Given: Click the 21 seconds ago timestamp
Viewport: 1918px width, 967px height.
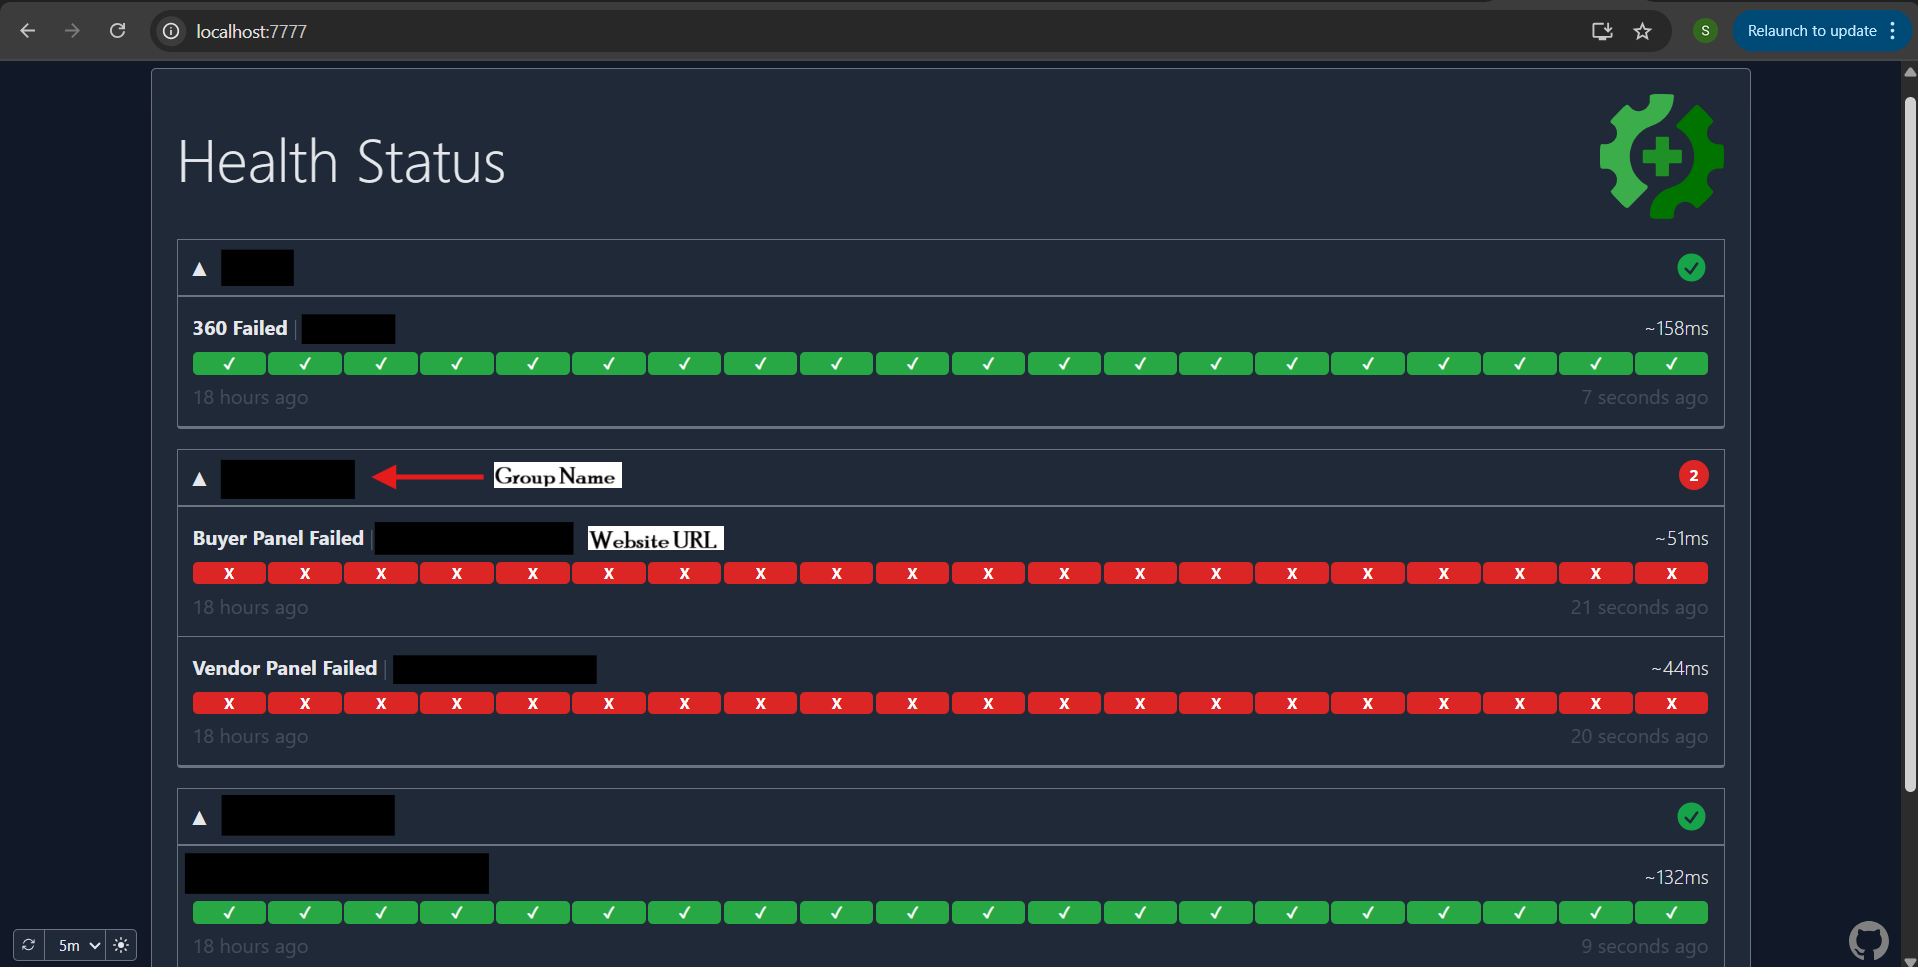Looking at the screenshot, I should click(x=1639, y=607).
